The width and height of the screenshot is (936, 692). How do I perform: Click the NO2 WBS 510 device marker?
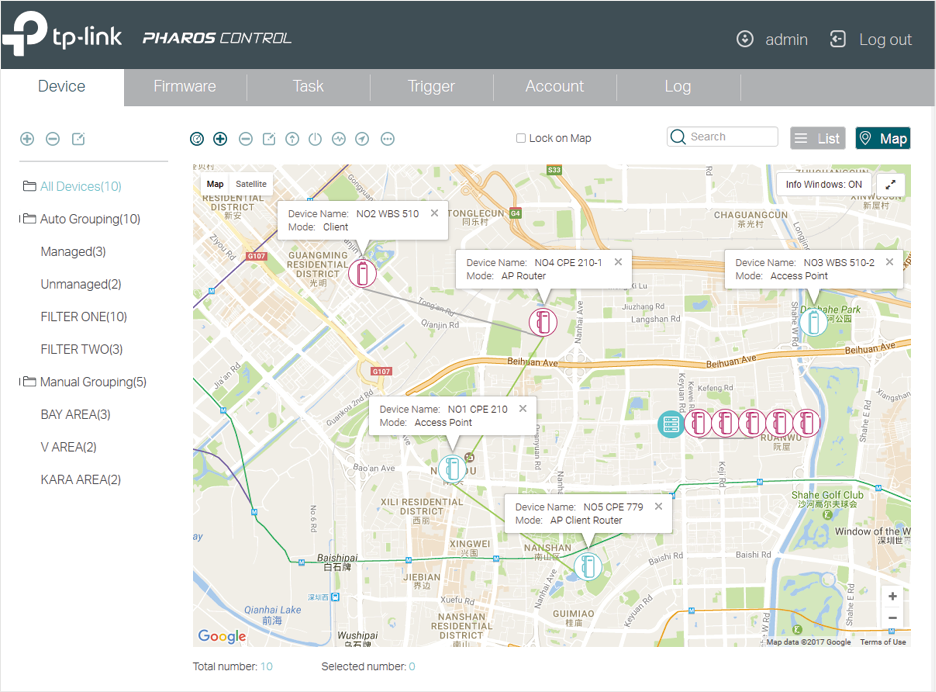tap(362, 273)
